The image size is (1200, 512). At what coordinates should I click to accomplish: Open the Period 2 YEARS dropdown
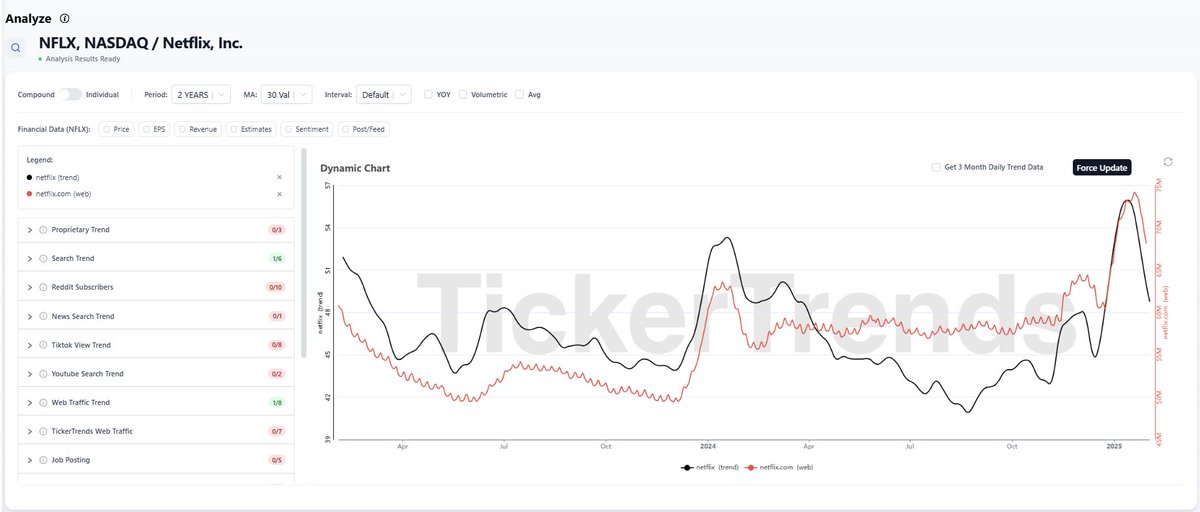click(x=201, y=95)
